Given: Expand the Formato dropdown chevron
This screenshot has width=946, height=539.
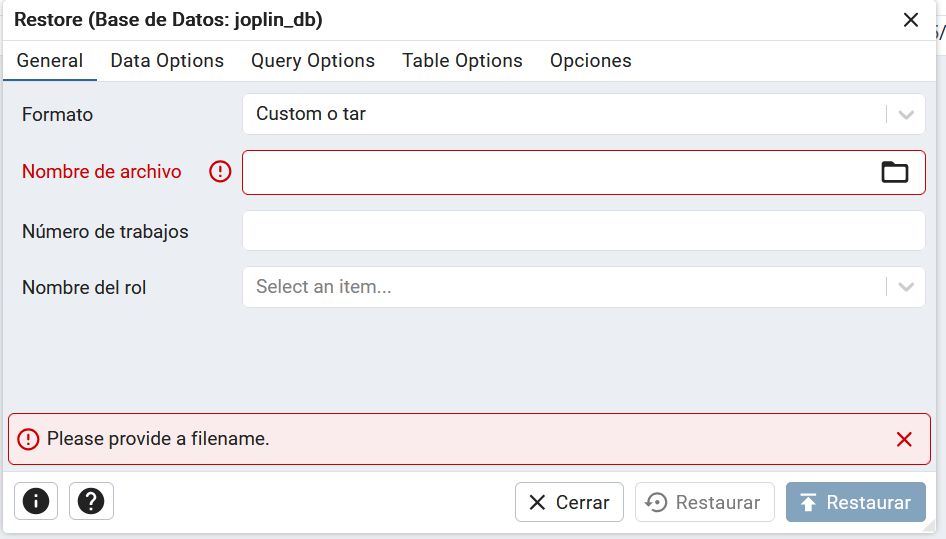Looking at the screenshot, I should (x=906, y=114).
